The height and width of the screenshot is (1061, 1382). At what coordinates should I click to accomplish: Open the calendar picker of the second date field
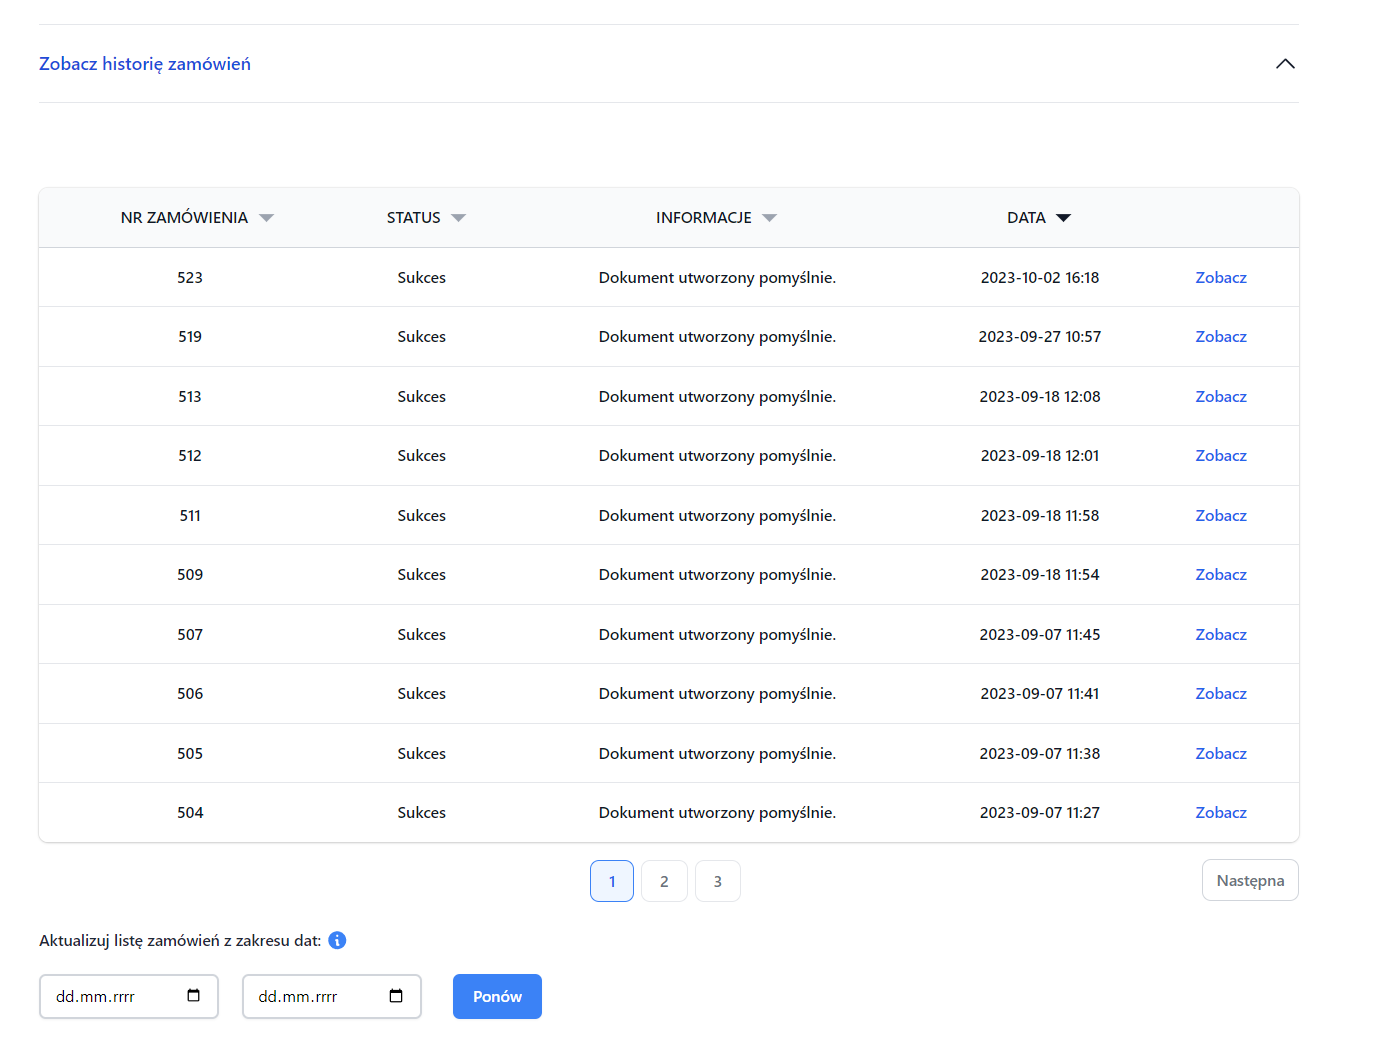(x=396, y=996)
